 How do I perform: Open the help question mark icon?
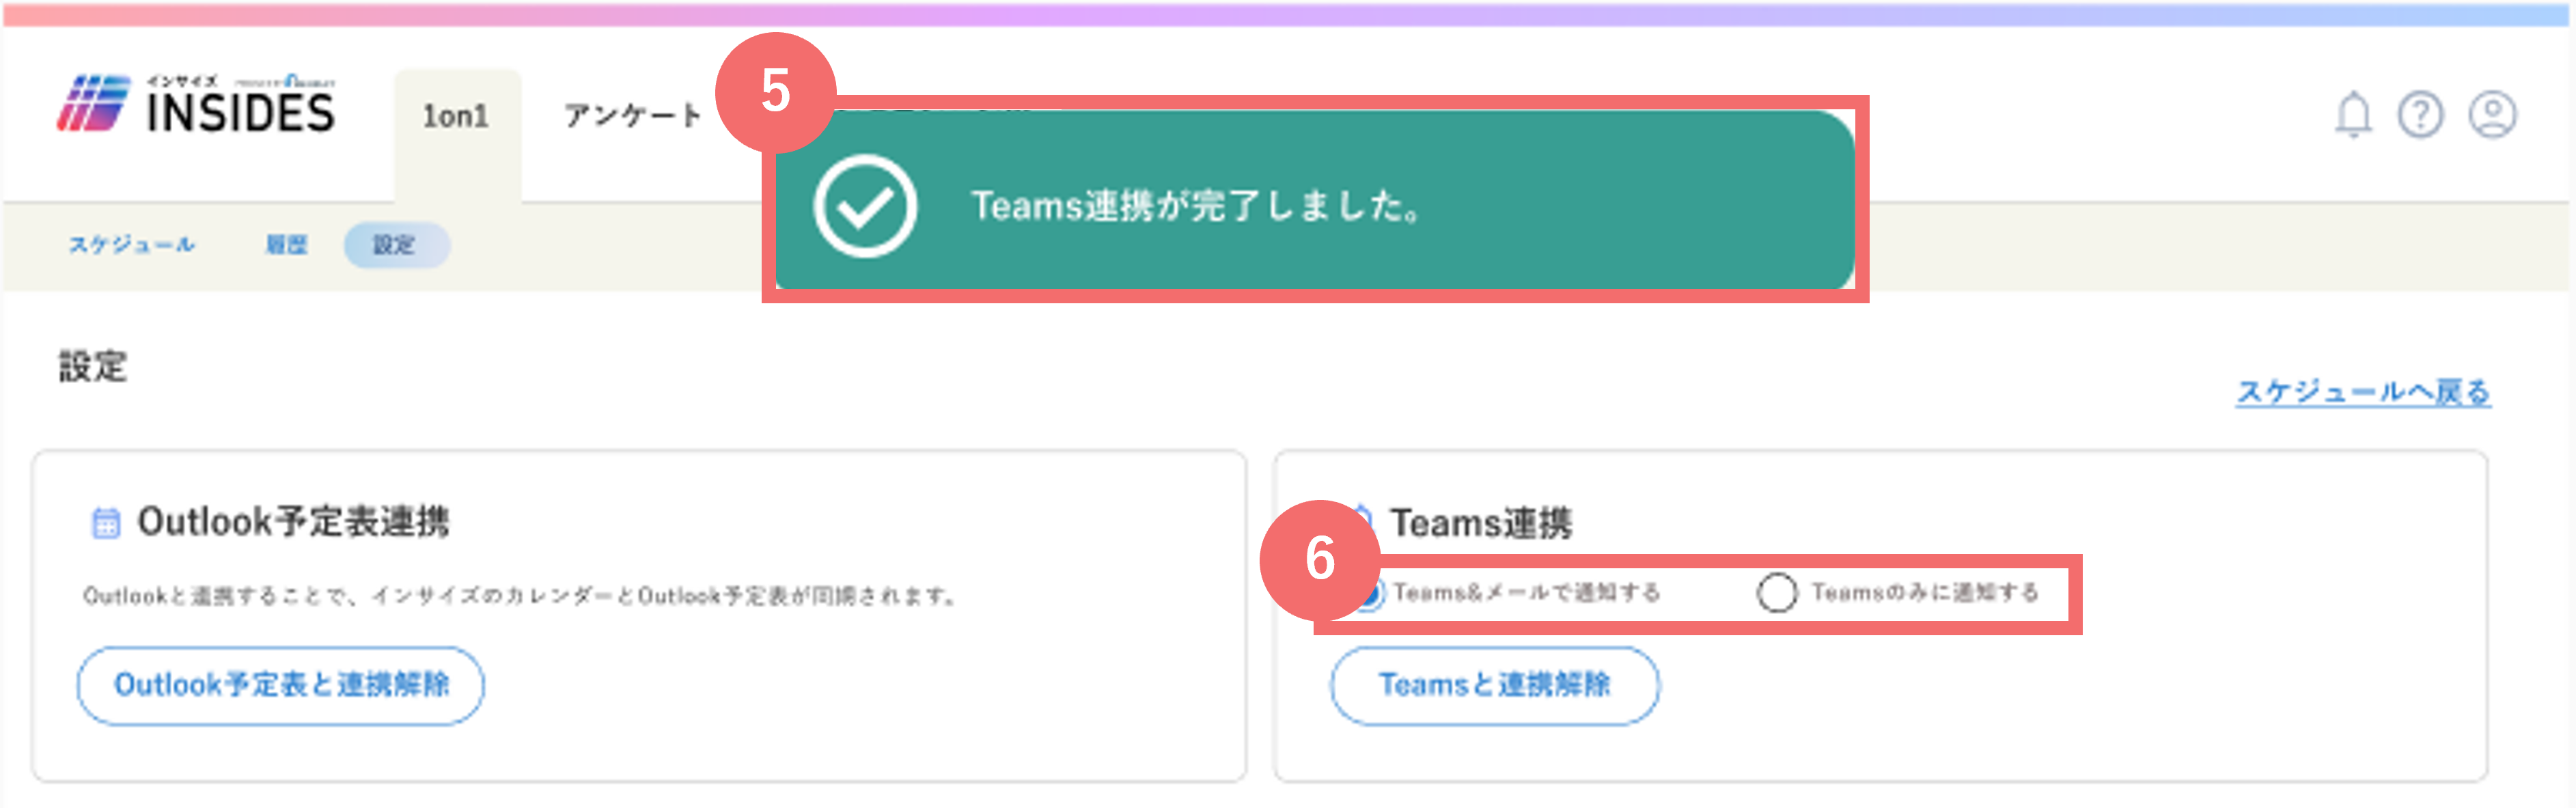(2420, 115)
